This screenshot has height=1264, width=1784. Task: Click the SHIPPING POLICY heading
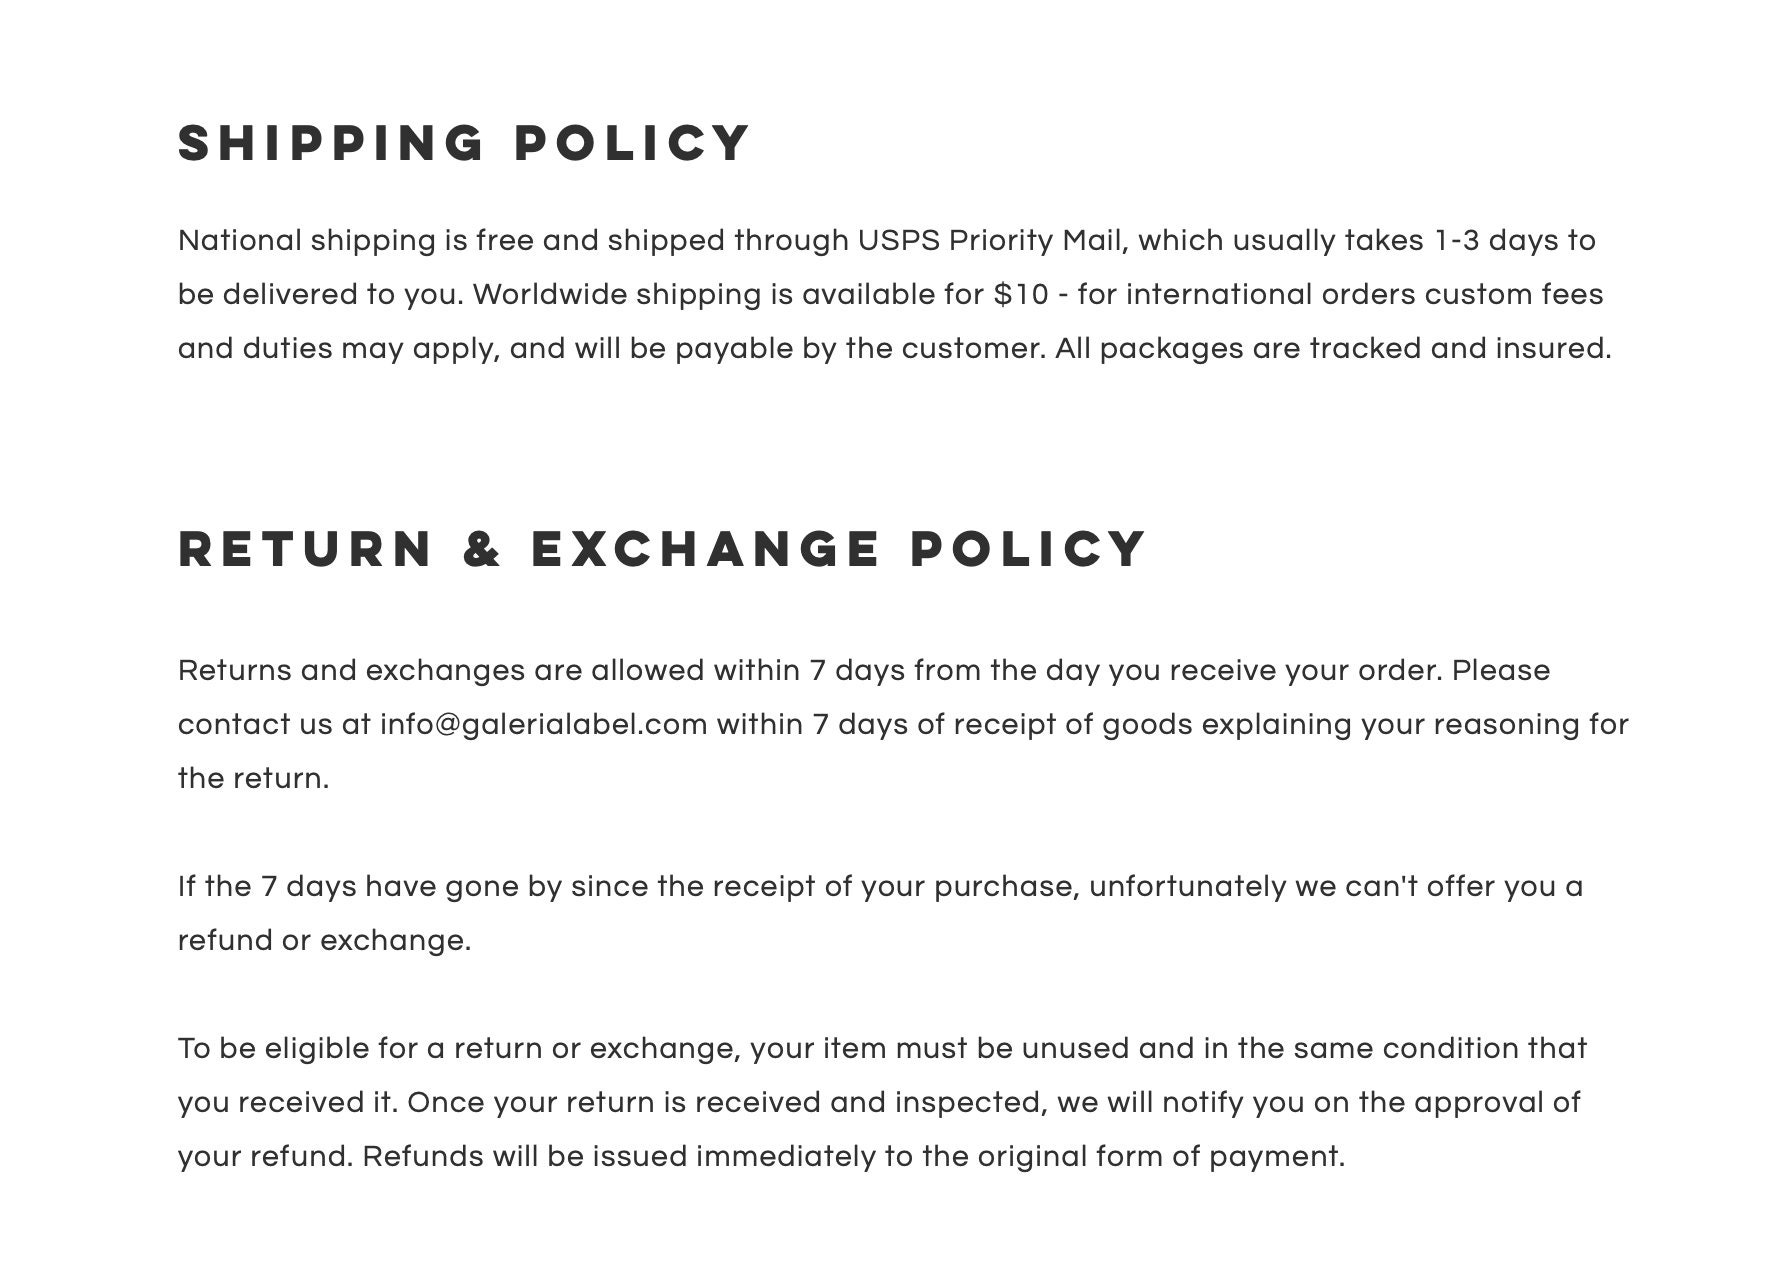click(464, 143)
